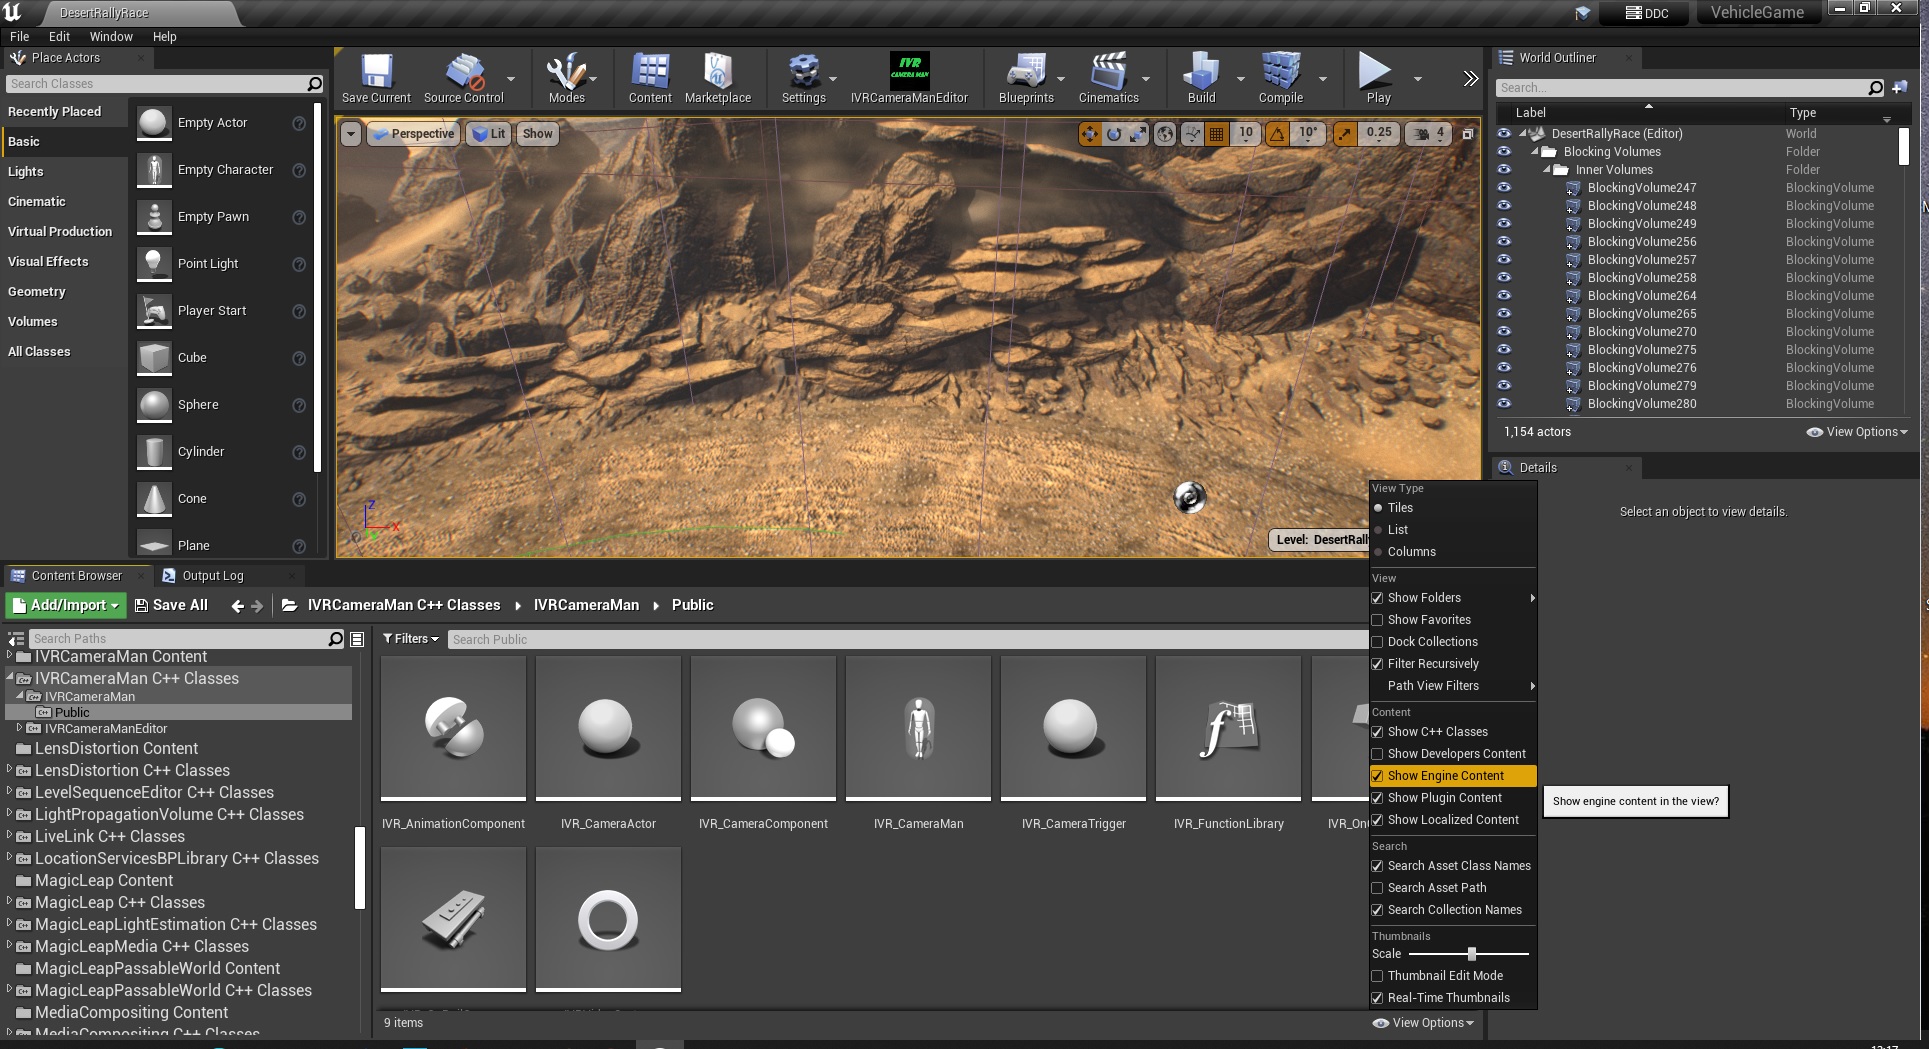Click the Save Current toolbar icon
The image size is (1929, 1049).
(376, 79)
